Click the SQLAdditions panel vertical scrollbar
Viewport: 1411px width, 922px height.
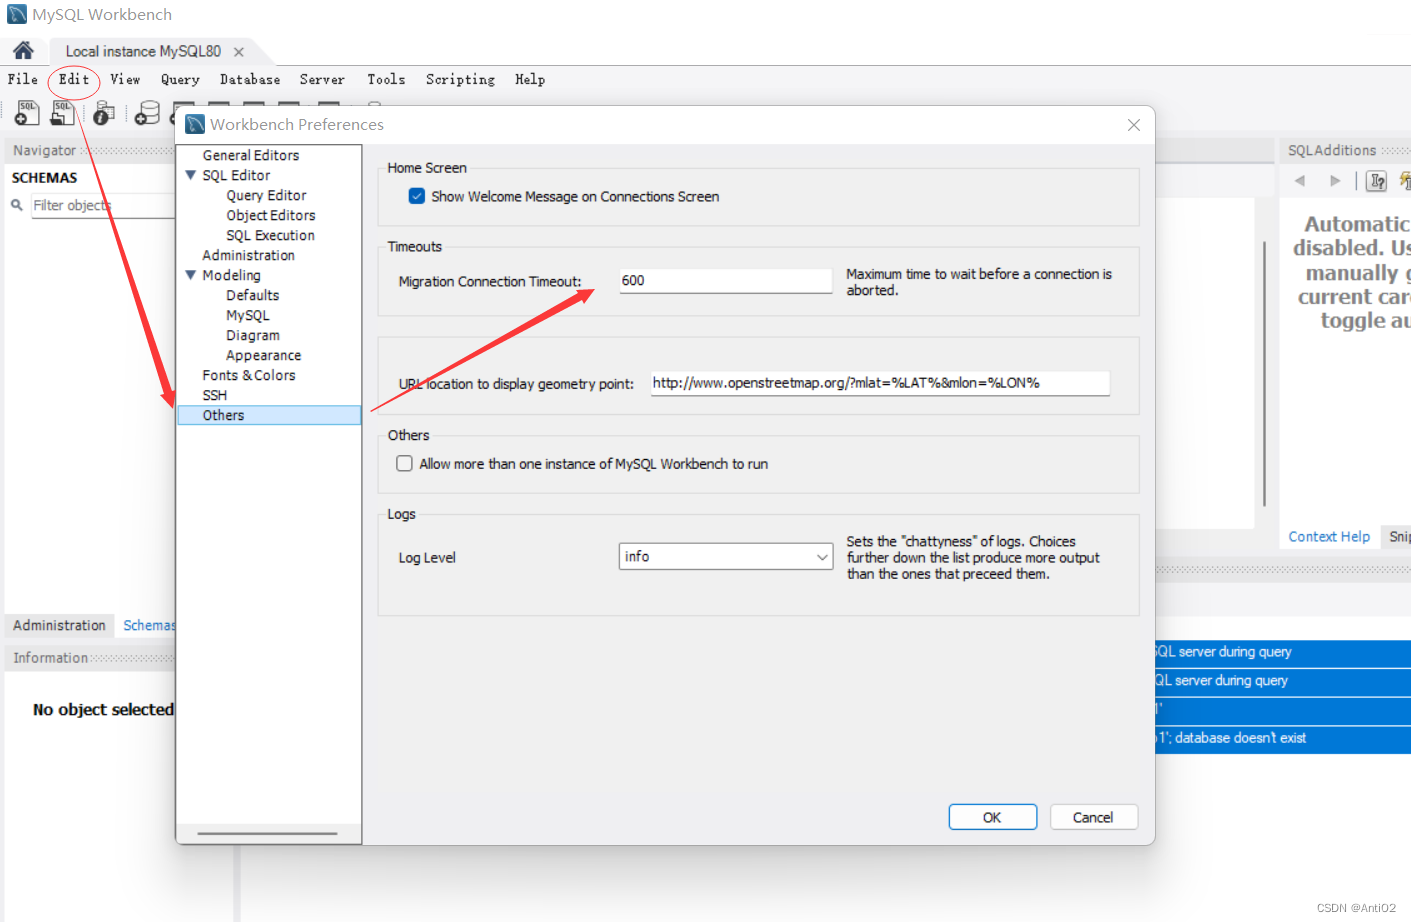[1265, 373]
